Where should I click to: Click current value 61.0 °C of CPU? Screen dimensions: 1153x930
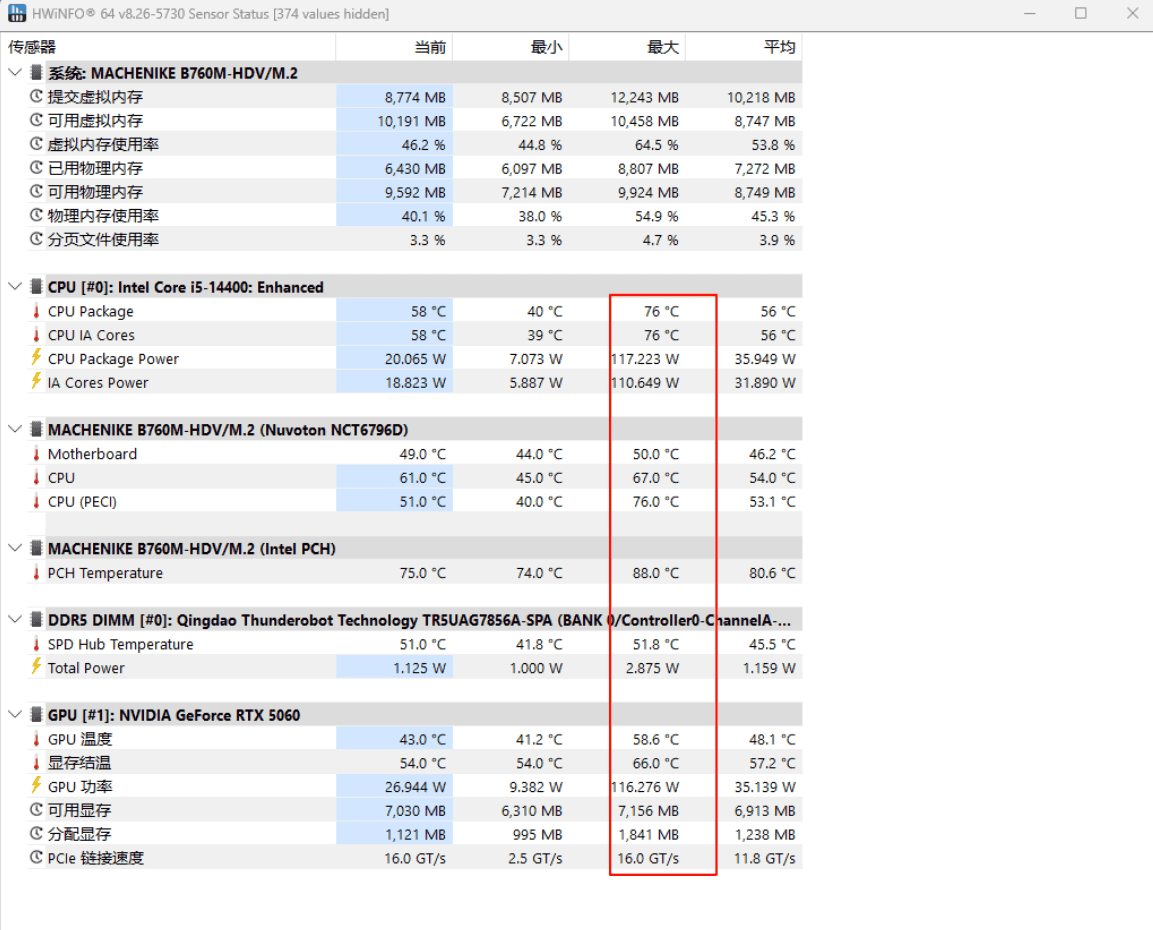click(423, 478)
